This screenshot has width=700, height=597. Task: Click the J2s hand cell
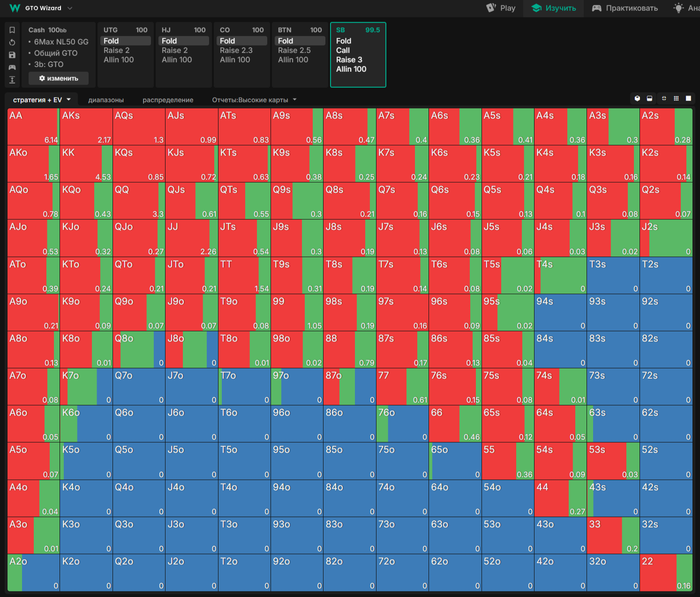tap(665, 238)
